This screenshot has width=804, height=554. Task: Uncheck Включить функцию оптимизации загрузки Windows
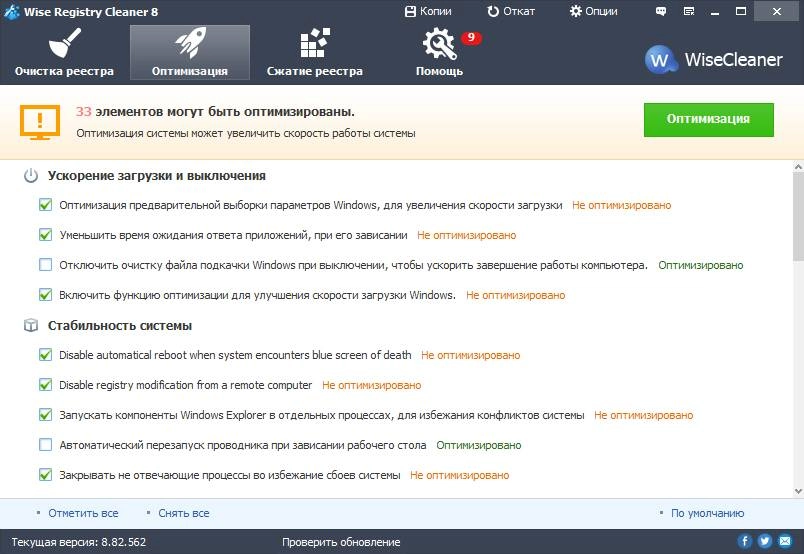pyautogui.click(x=46, y=295)
